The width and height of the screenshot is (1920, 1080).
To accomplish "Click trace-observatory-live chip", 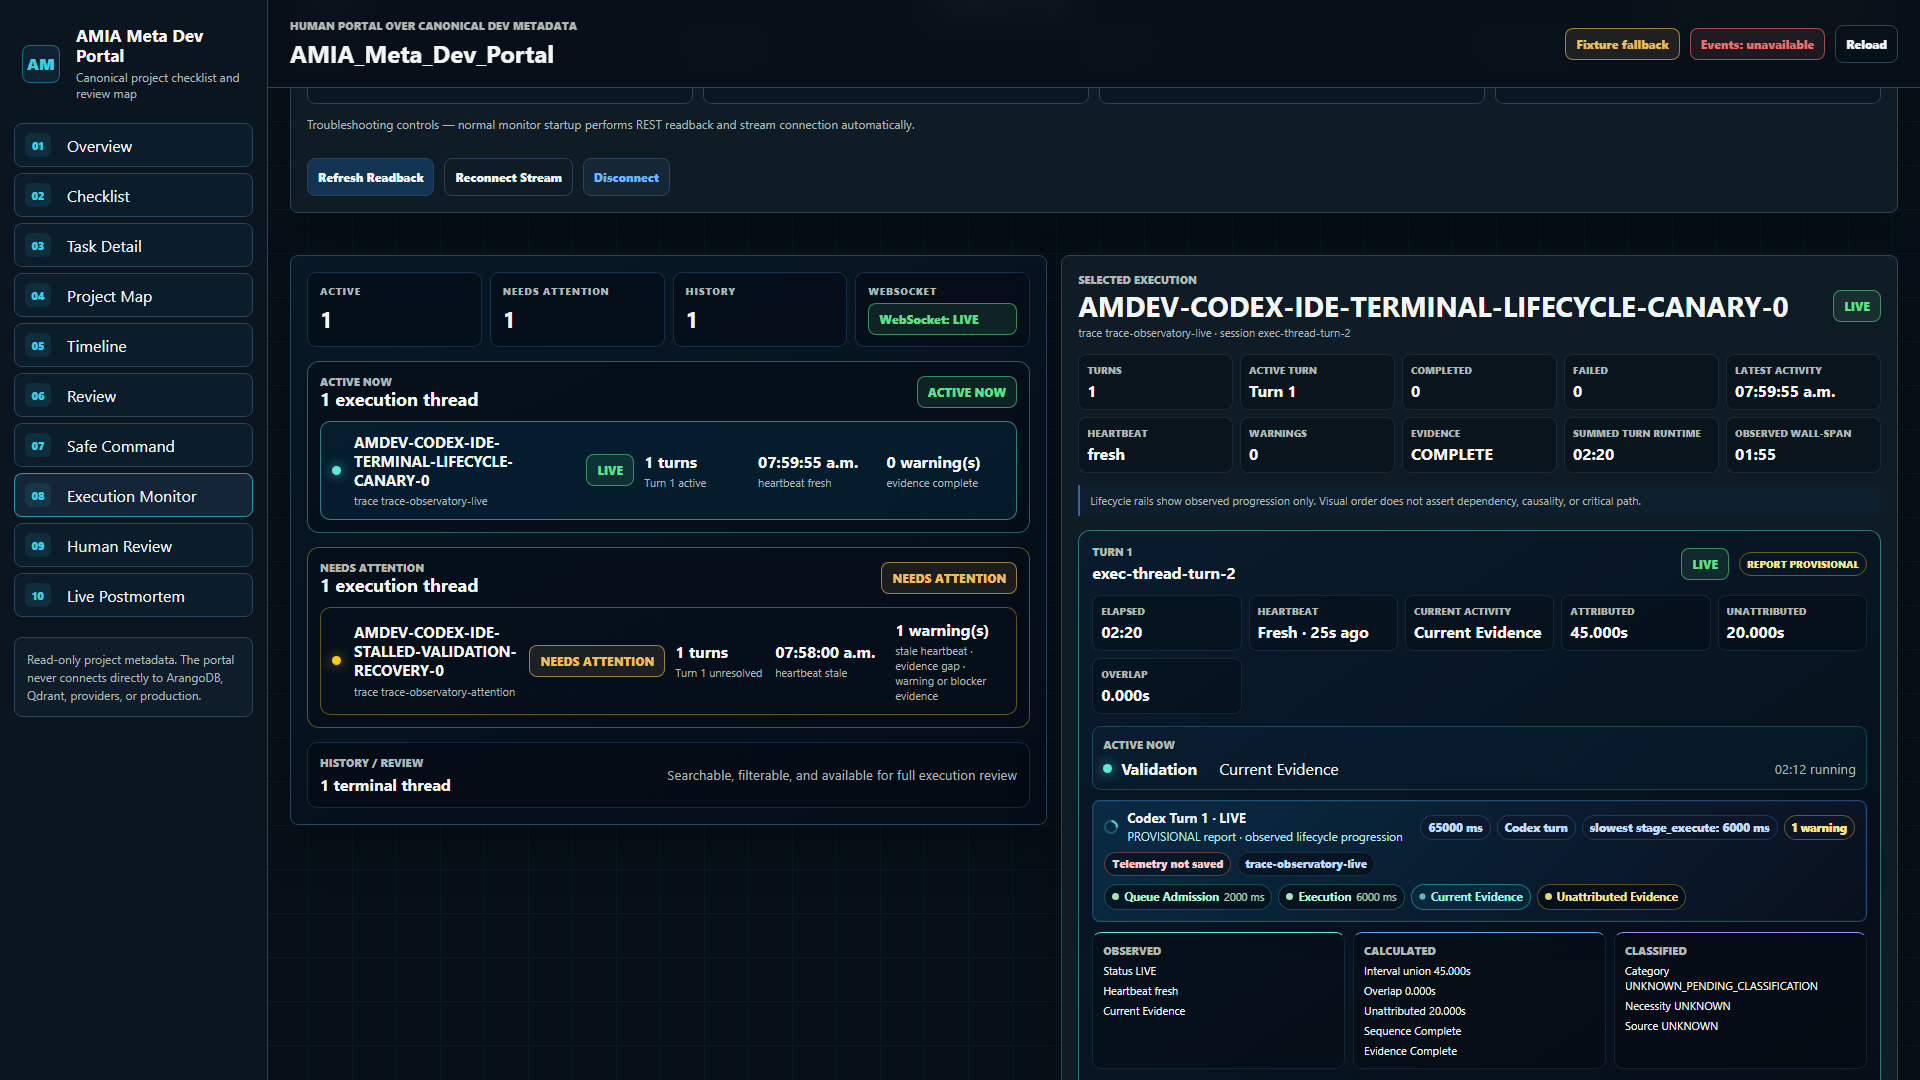I will point(1305,865).
